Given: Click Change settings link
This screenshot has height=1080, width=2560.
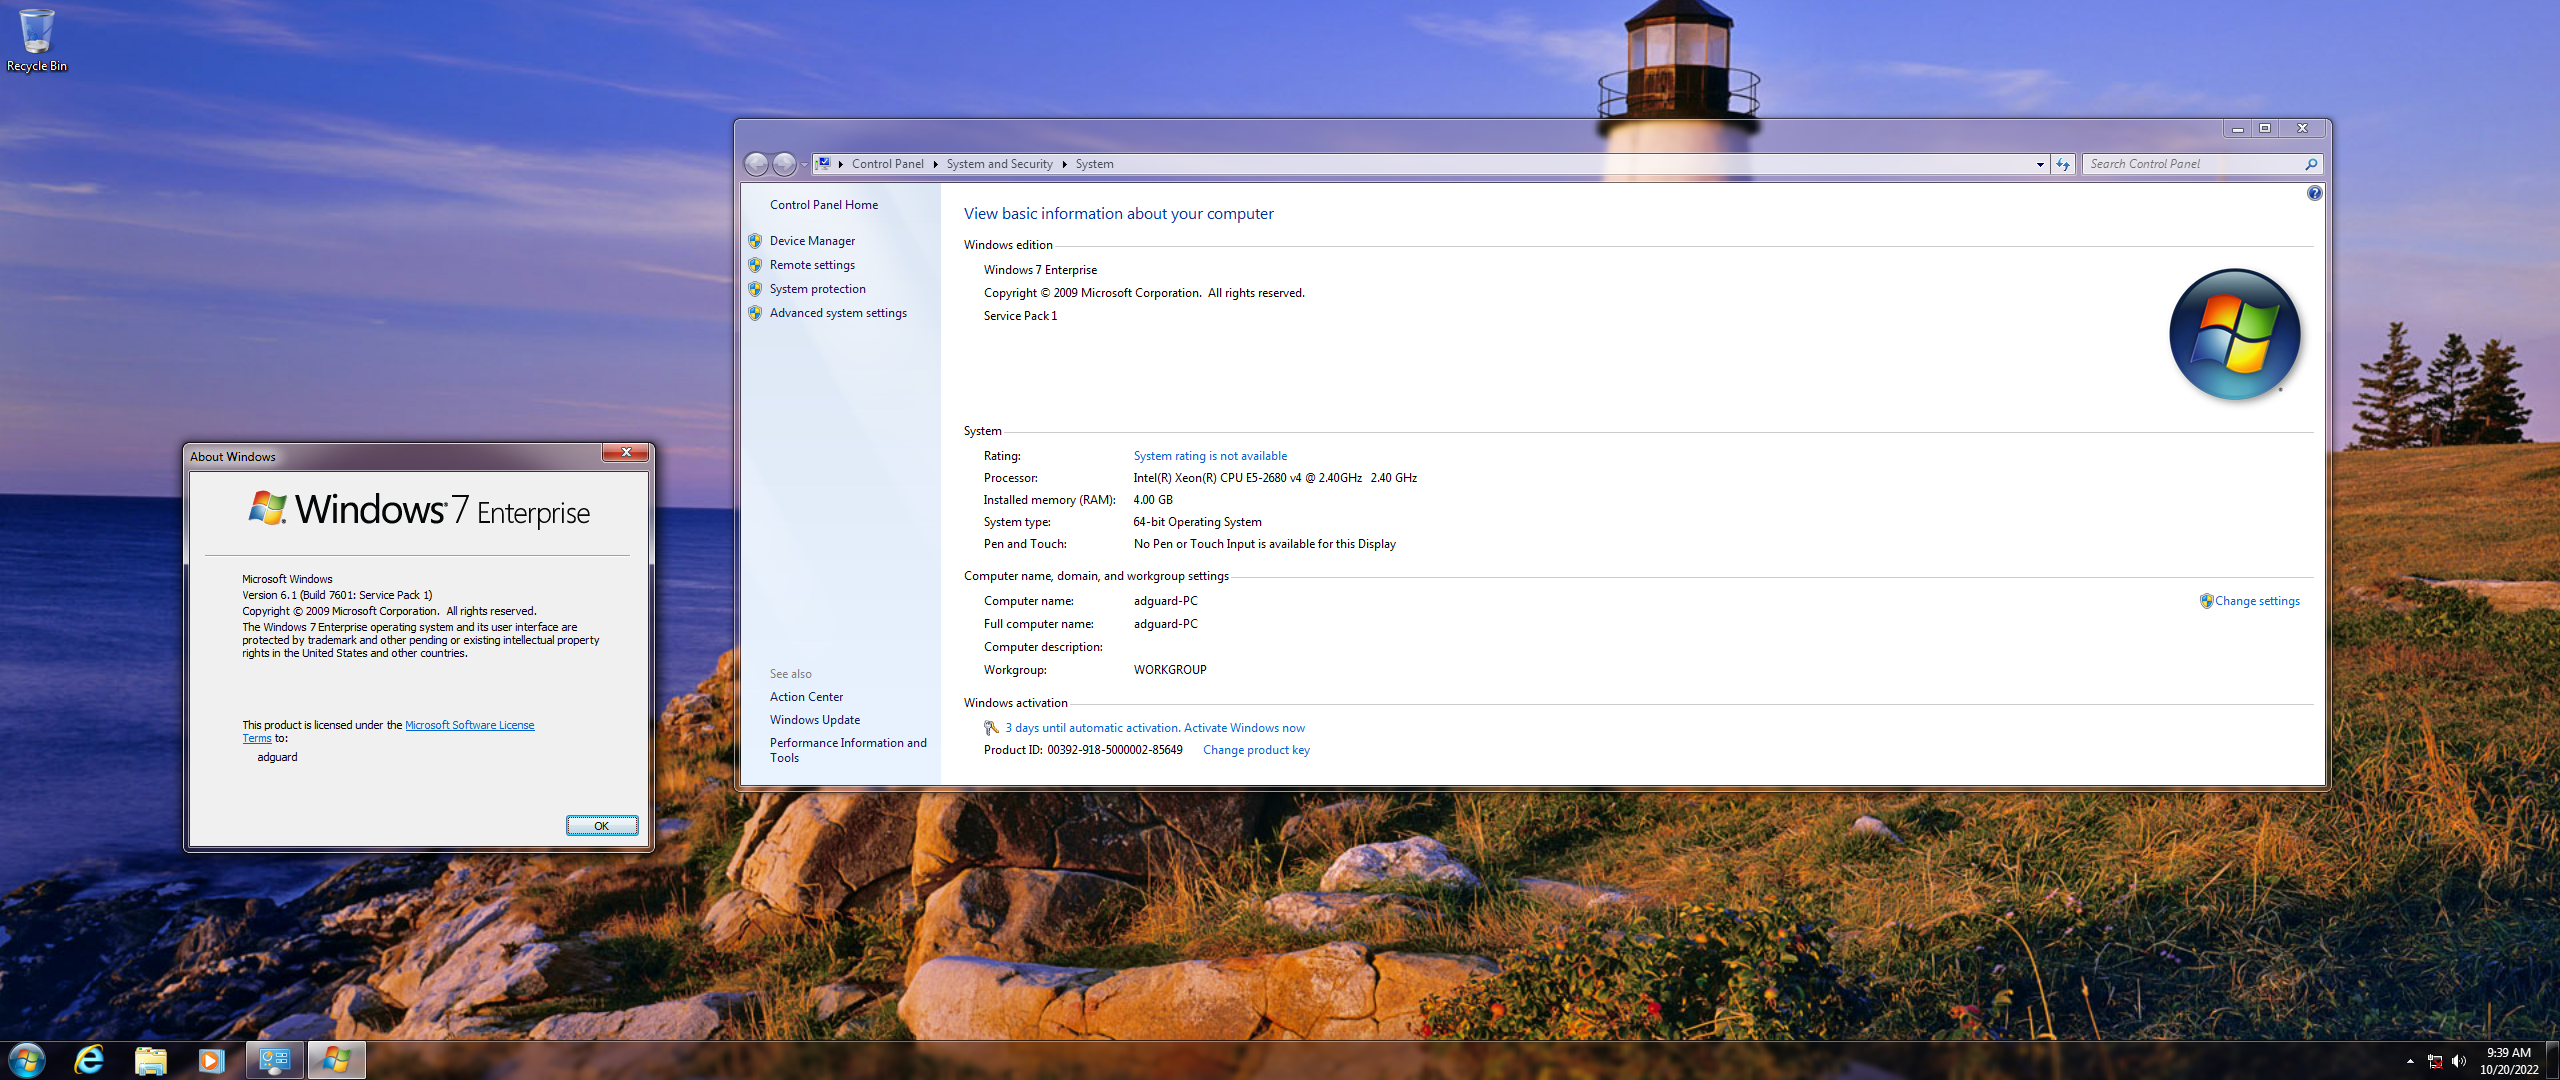Looking at the screenshot, I should click(x=2257, y=601).
